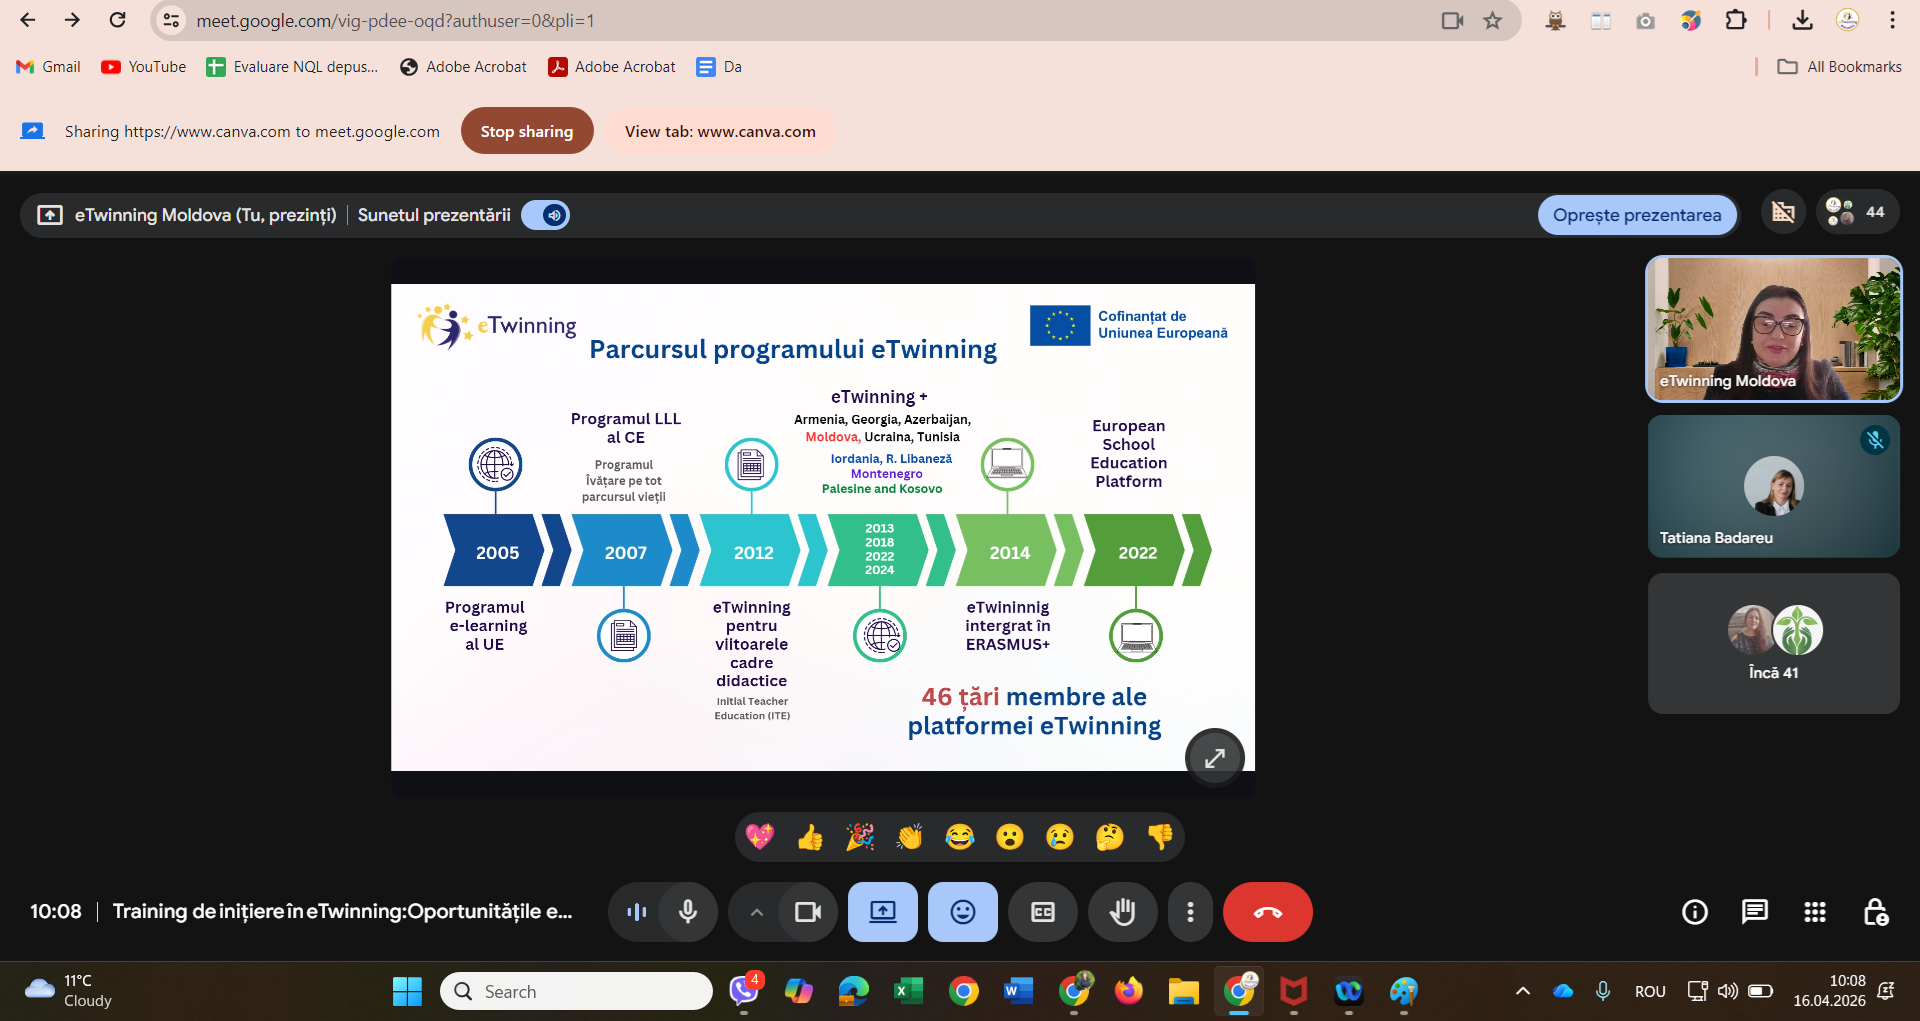Click the red leave call button
1920x1021 pixels.
coord(1267,912)
